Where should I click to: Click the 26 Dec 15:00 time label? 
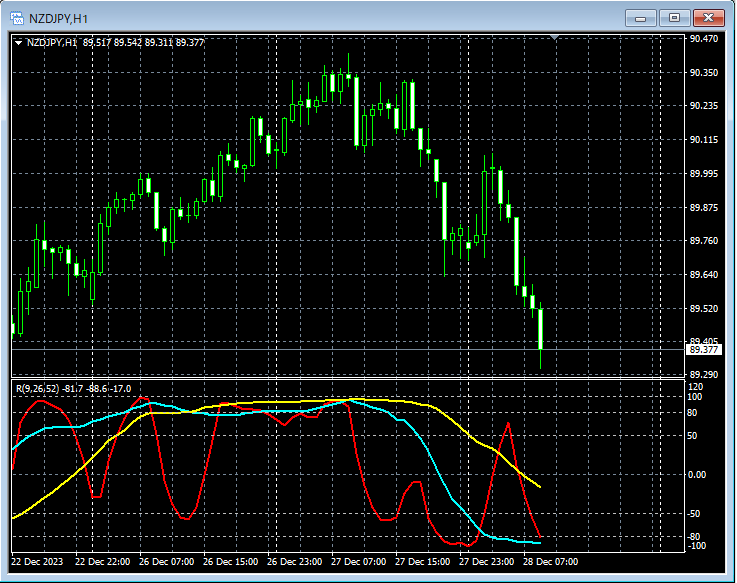click(x=230, y=562)
